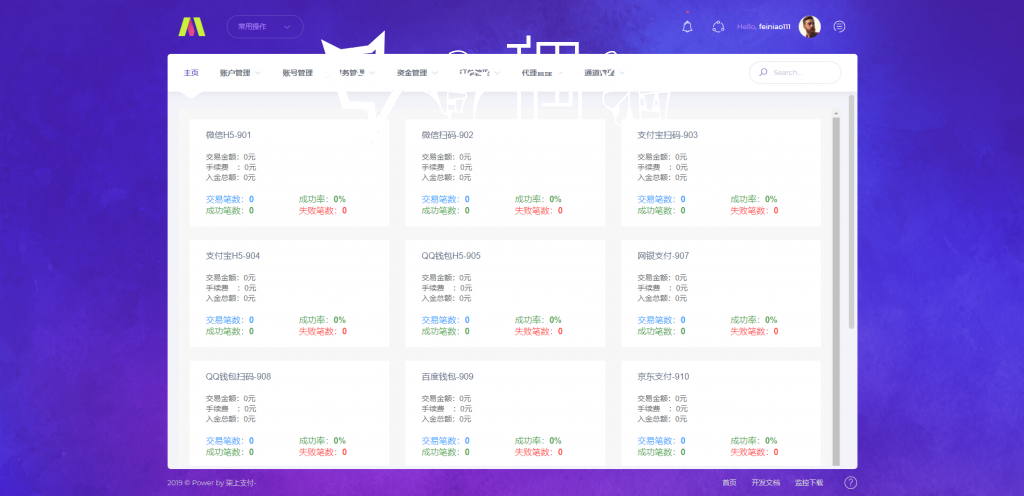Click 成功率 in the QQ钱包扫码-908 card

point(322,441)
